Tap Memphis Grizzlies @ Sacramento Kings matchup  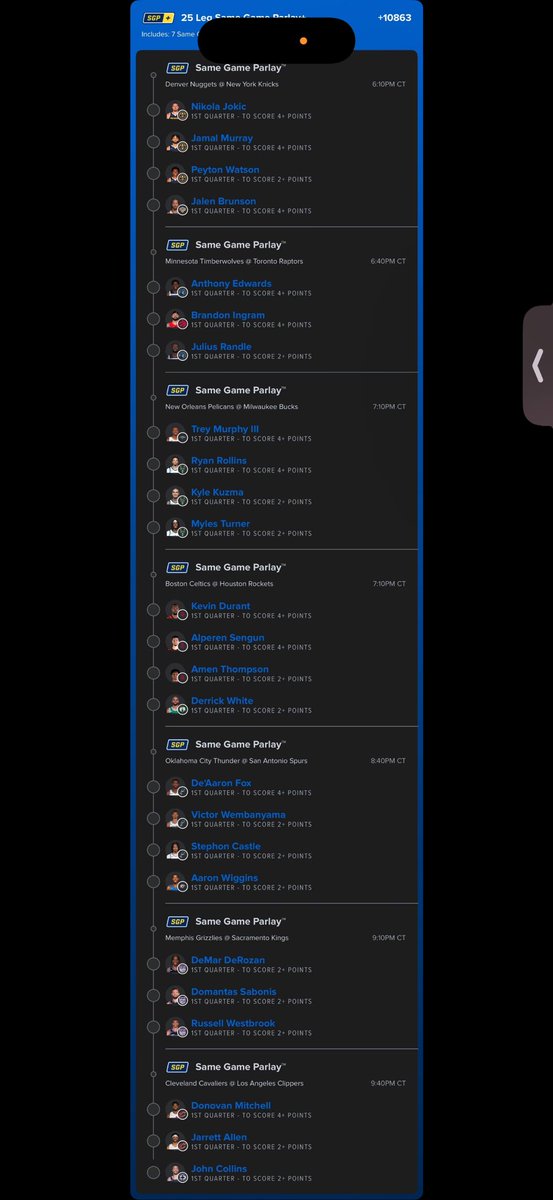(x=225, y=938)
